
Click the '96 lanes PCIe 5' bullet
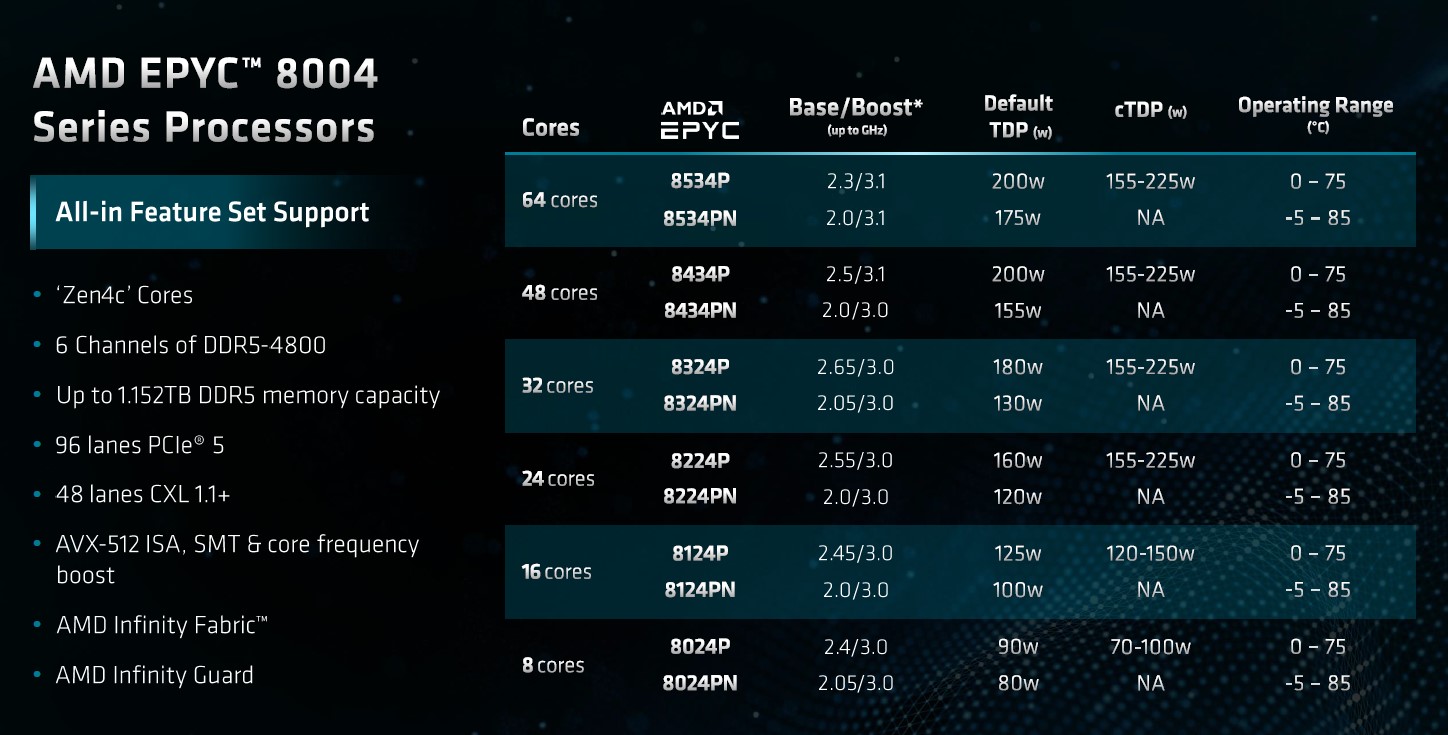click(140, 445)
